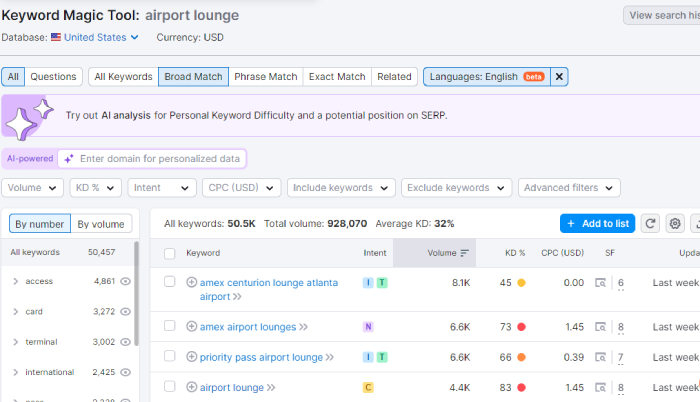Check the amex airport lounges row checkbox
Screen dimensions: 700x402
click(169, 326)
